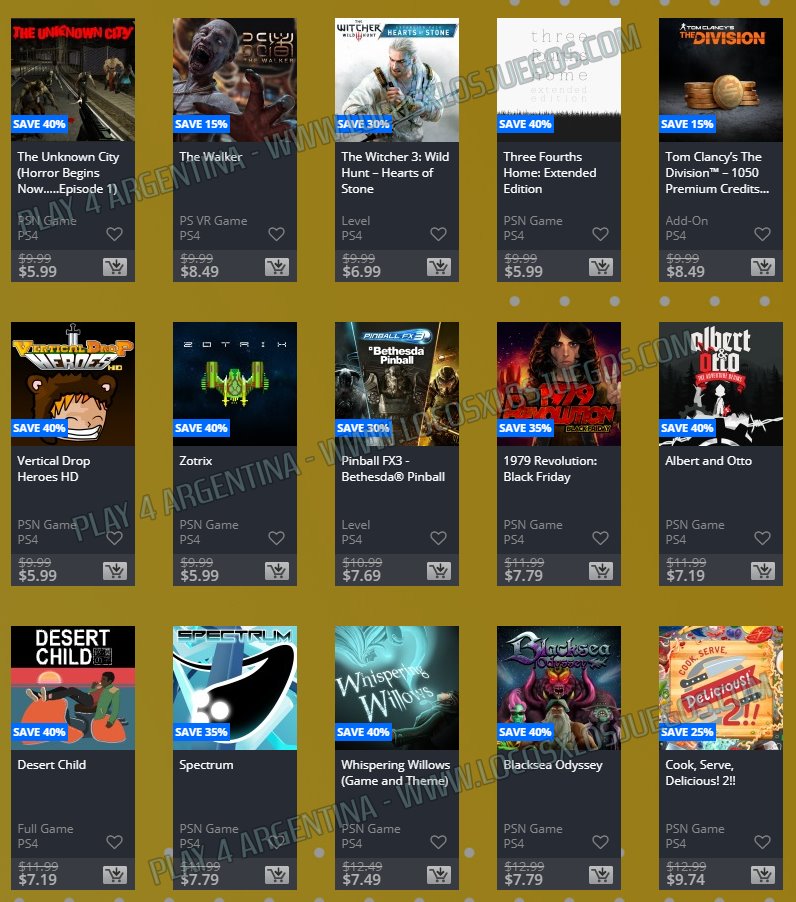The image size is (796, 902).
Task: Add Cook, Serve, Delicious! 2 to cart
Action: pos(763,875)
